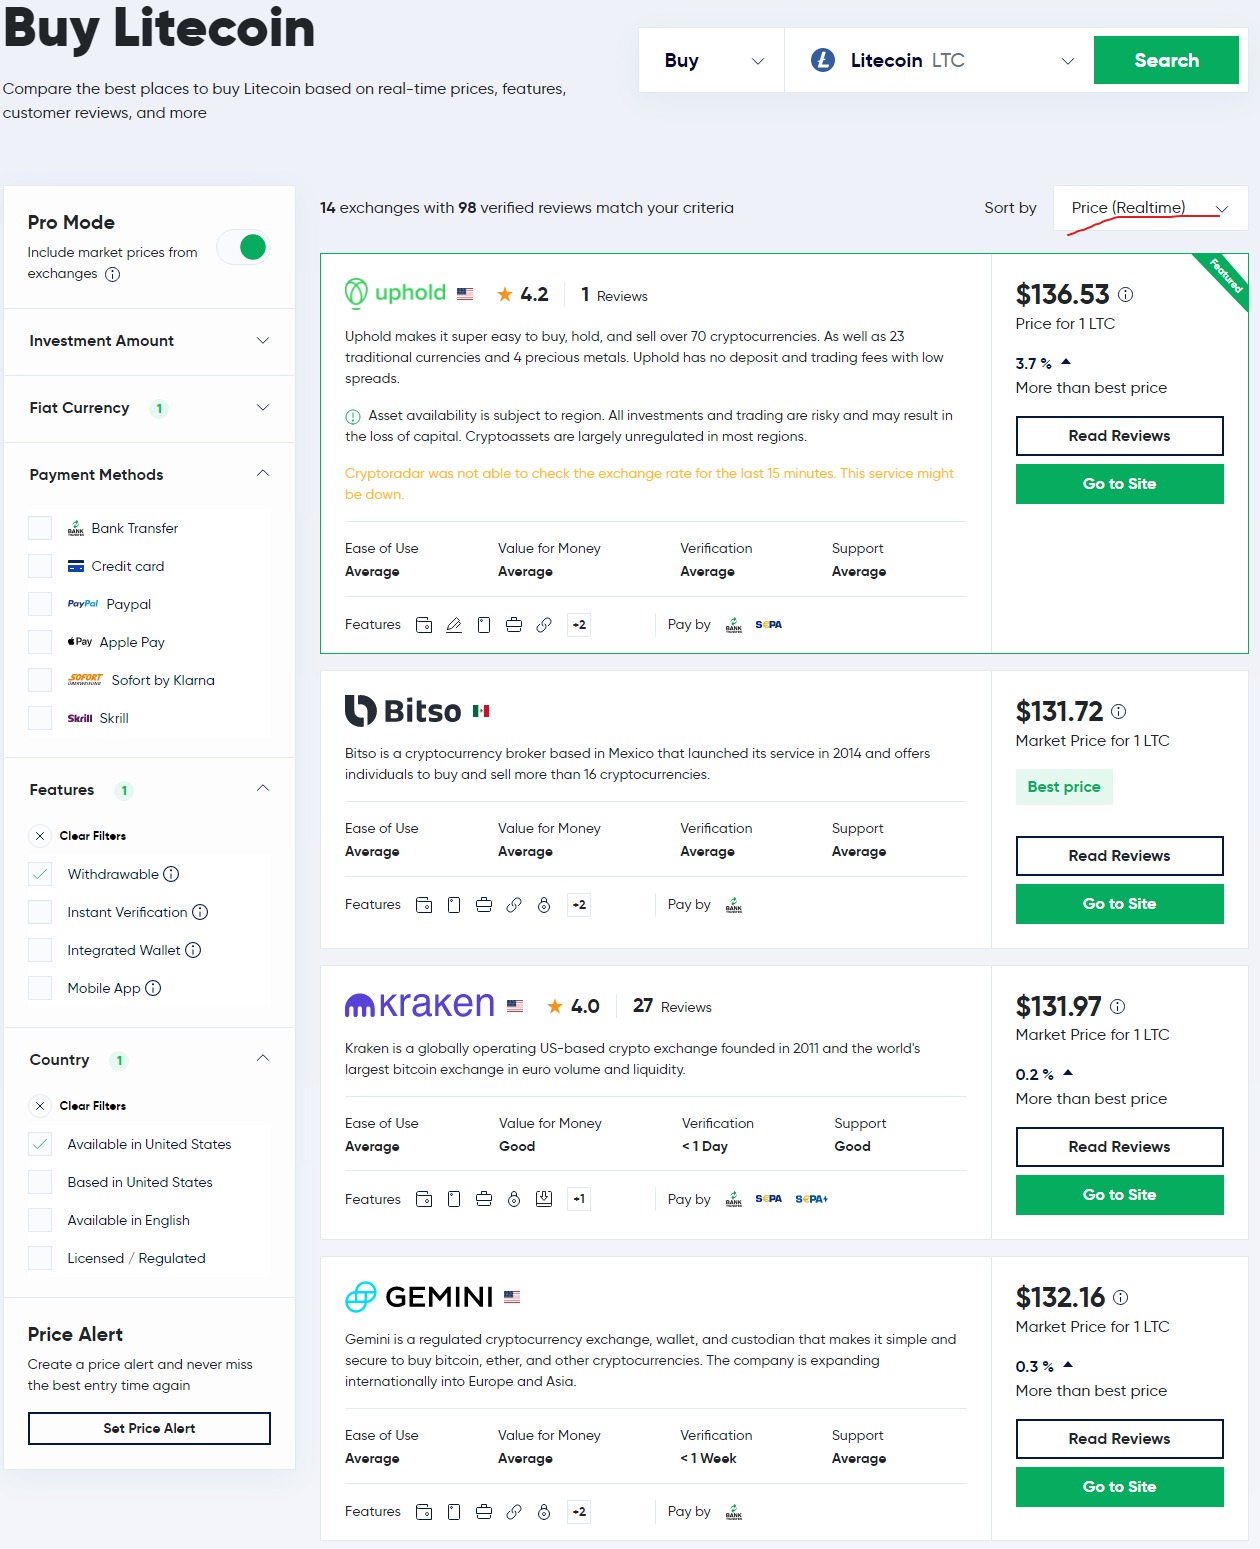
Task: Click lock feature icon in Kraken card
Action: pos(514,1199)
